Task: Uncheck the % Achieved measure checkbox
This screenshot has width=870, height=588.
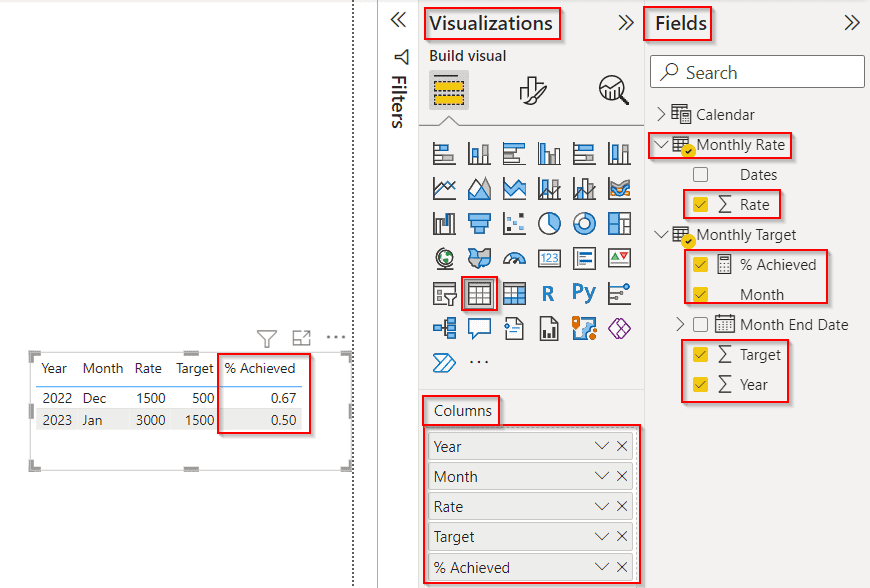Action: (700, 265)
